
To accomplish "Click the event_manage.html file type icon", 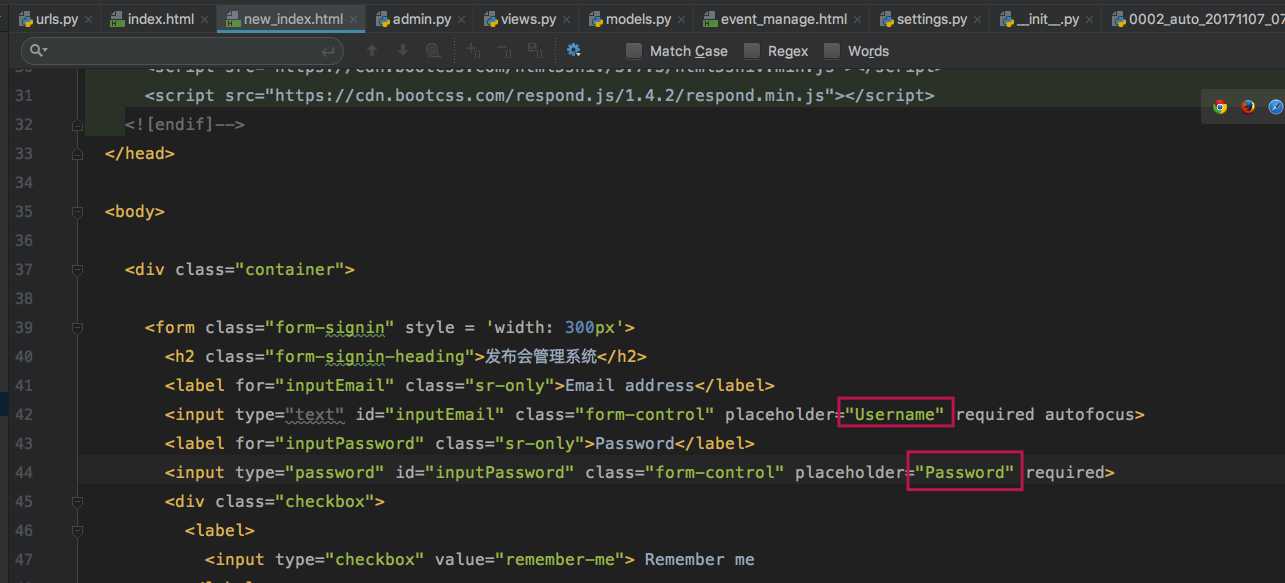I will click(x=710, y=19).
